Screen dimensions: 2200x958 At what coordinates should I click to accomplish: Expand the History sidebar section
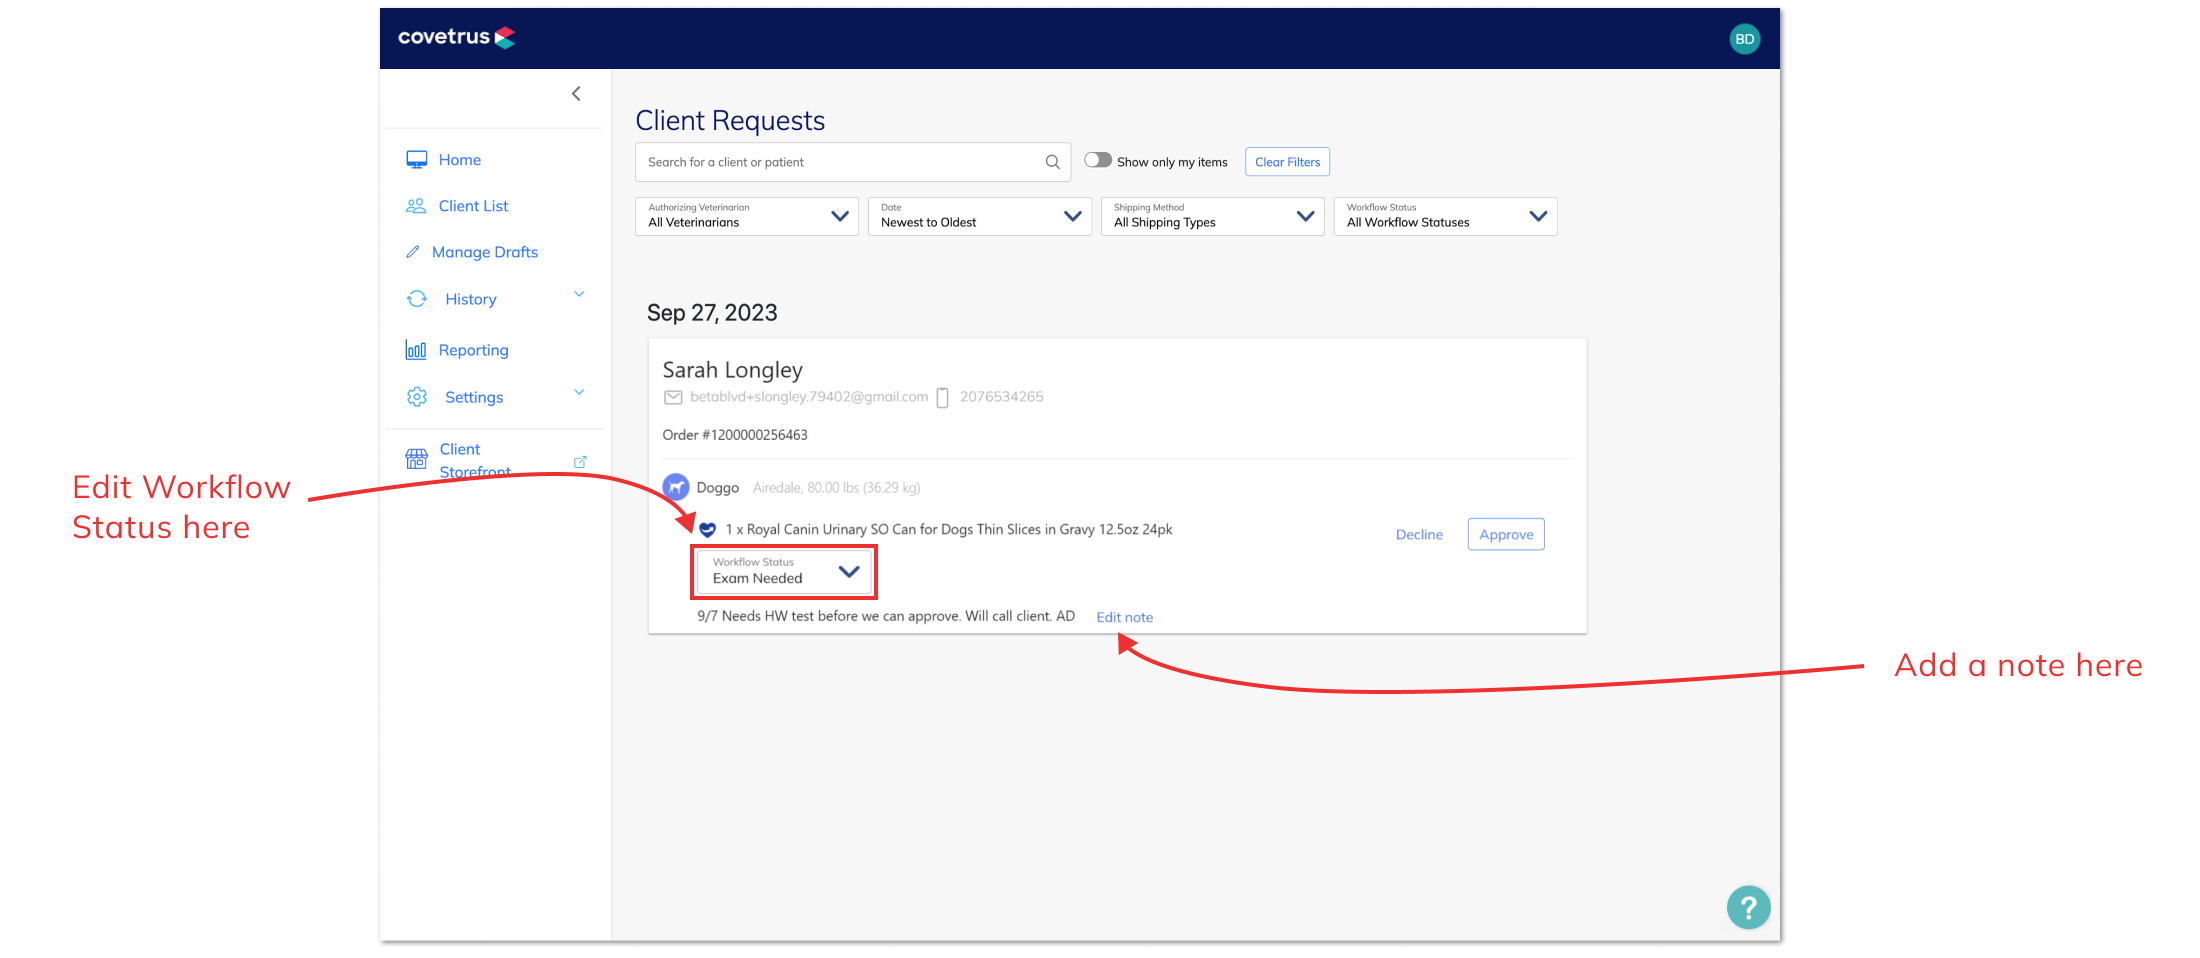pyautogui.click(x=579, y=294)
